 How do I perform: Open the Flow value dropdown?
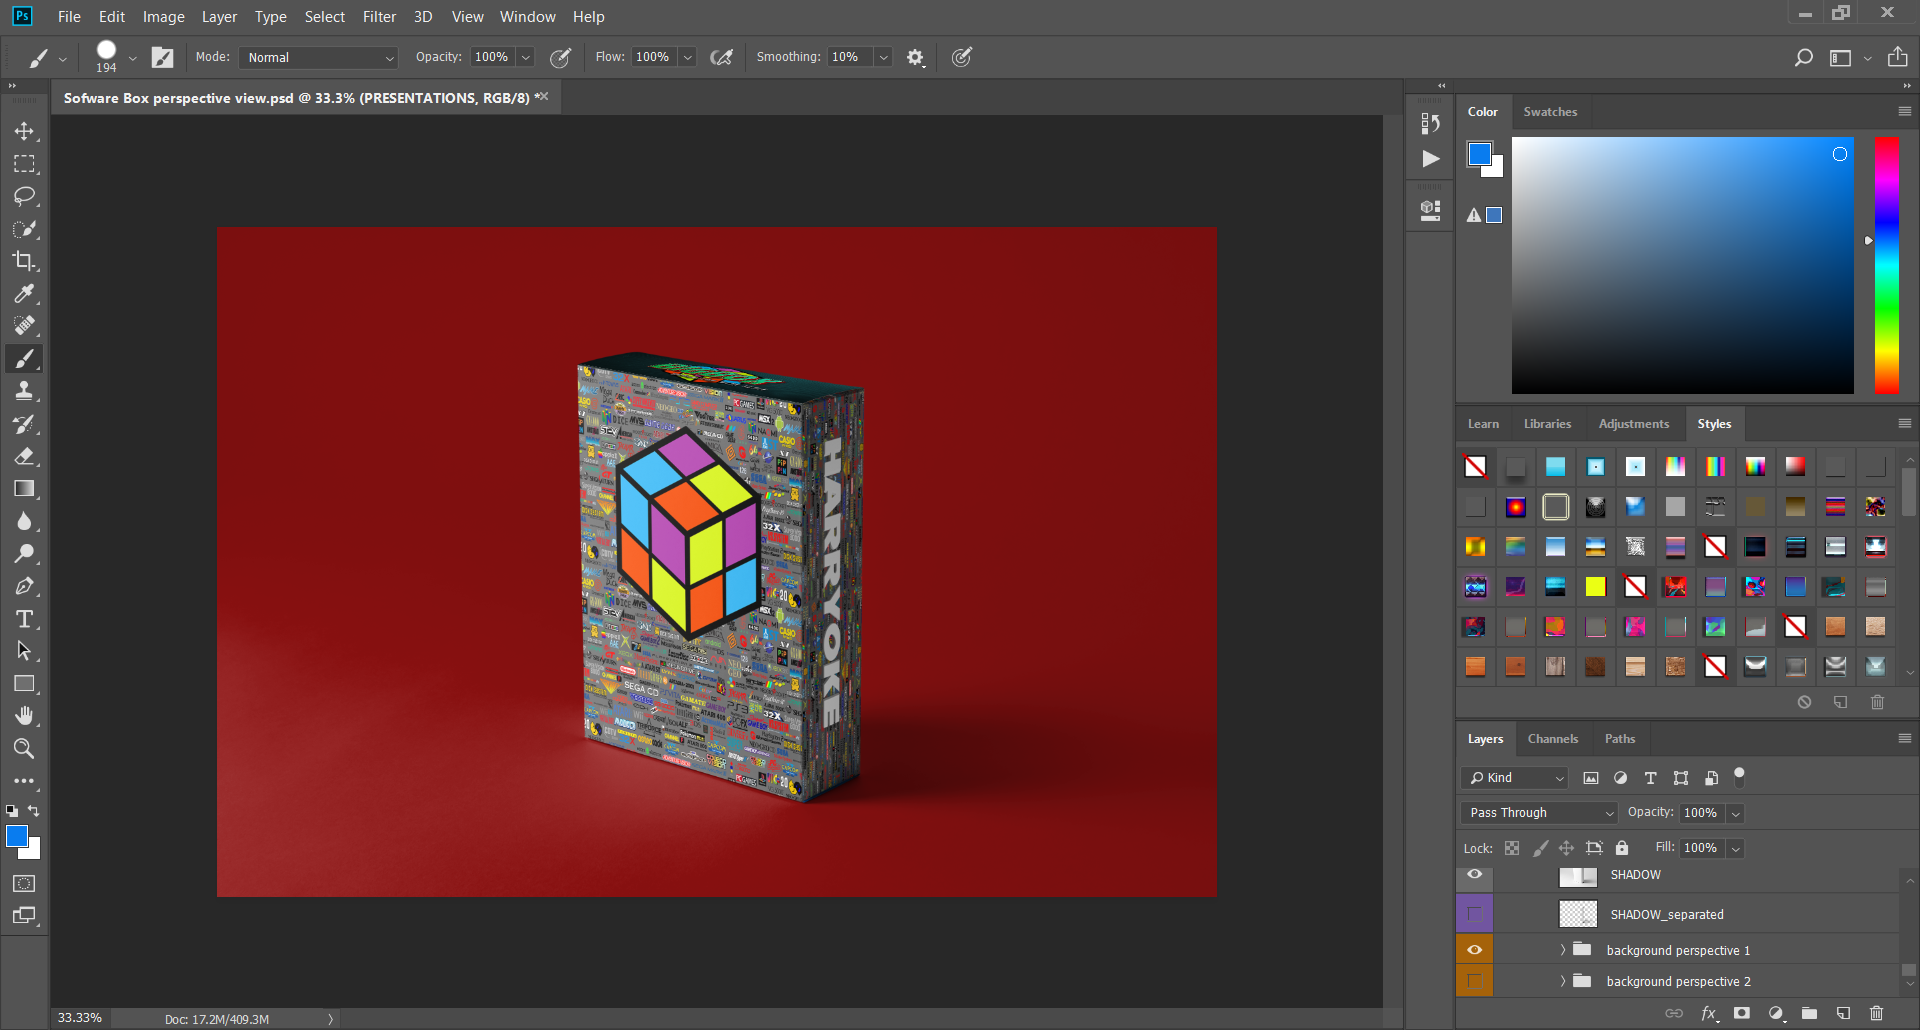(688, 58)
